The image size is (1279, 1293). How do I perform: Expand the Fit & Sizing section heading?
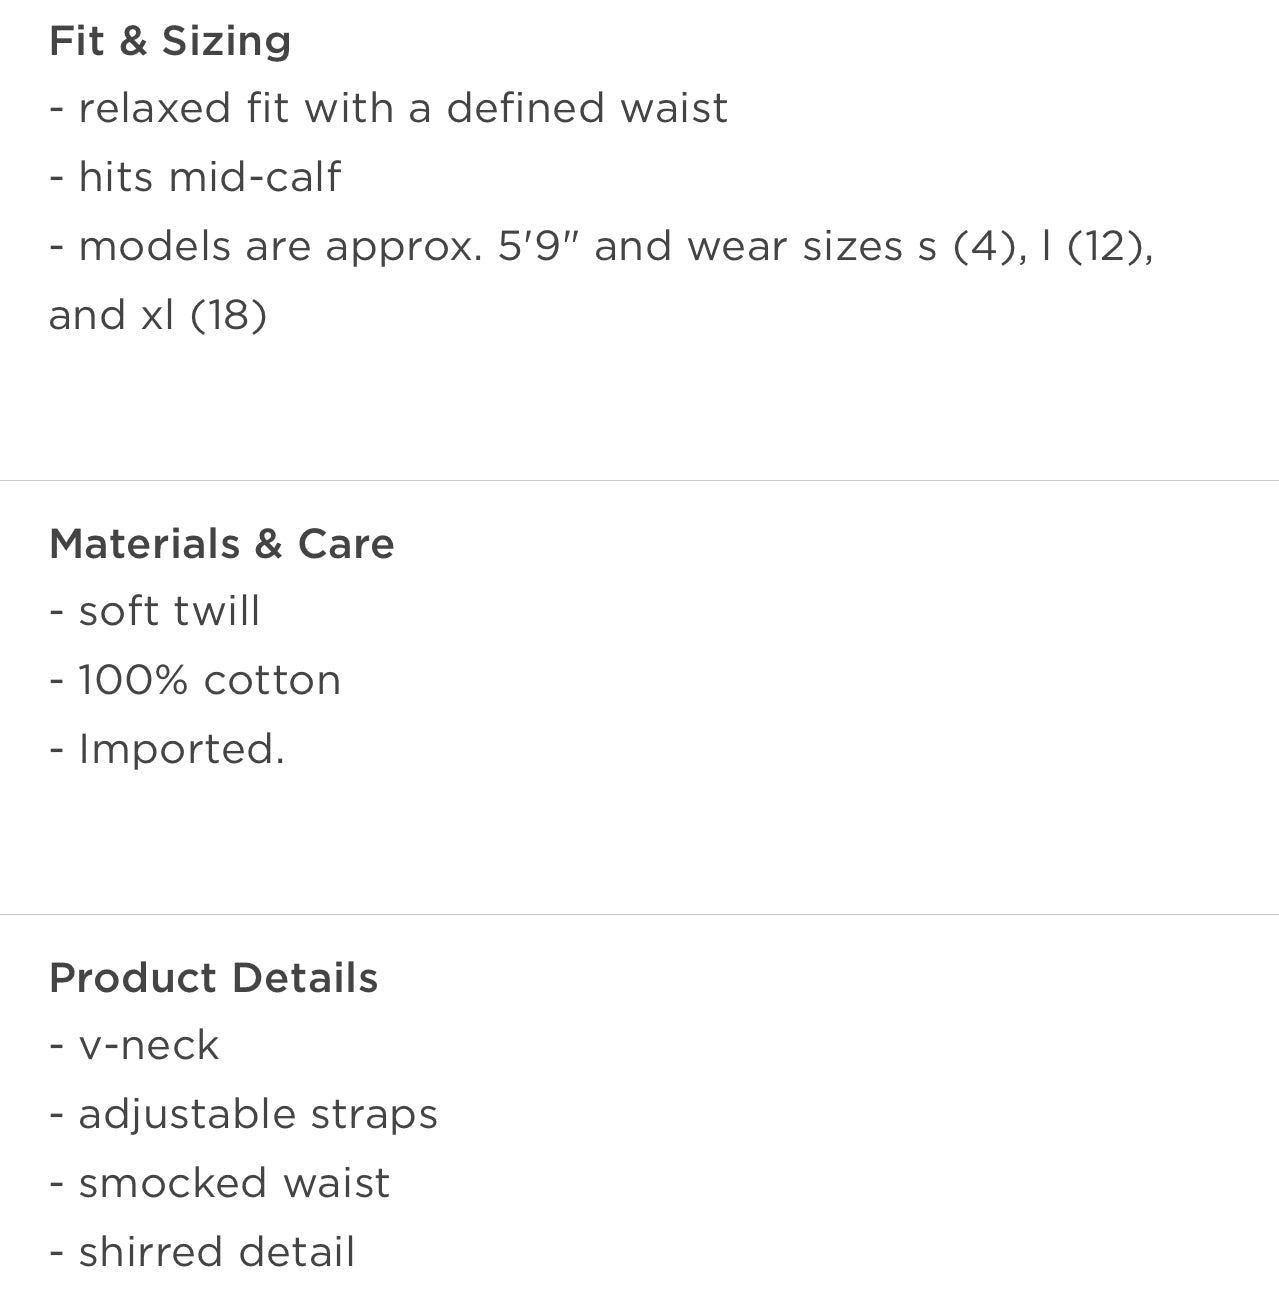coord(170,41)
